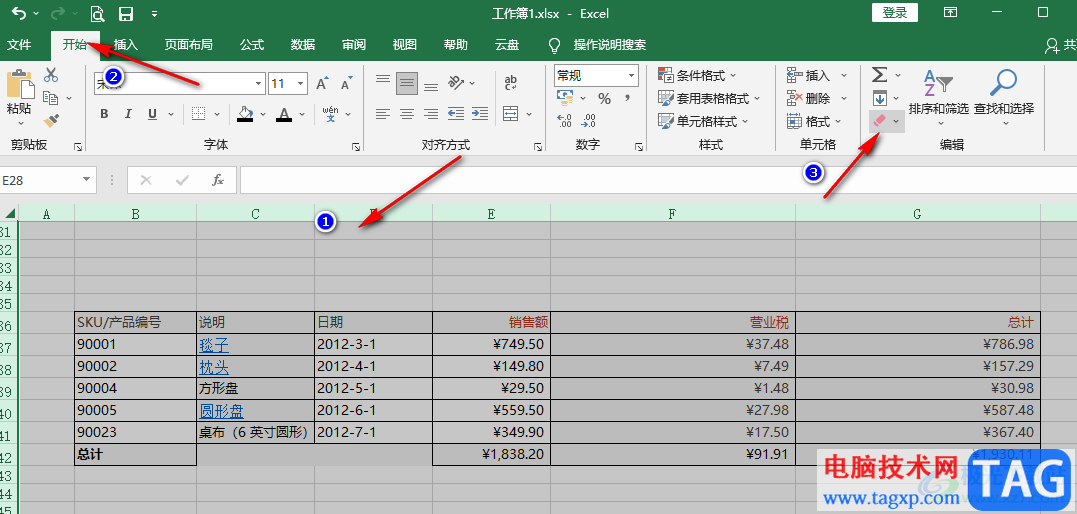Switch to the 数据 tab
This screenshot has height=514, width=1077.
[x=303, y=45]
